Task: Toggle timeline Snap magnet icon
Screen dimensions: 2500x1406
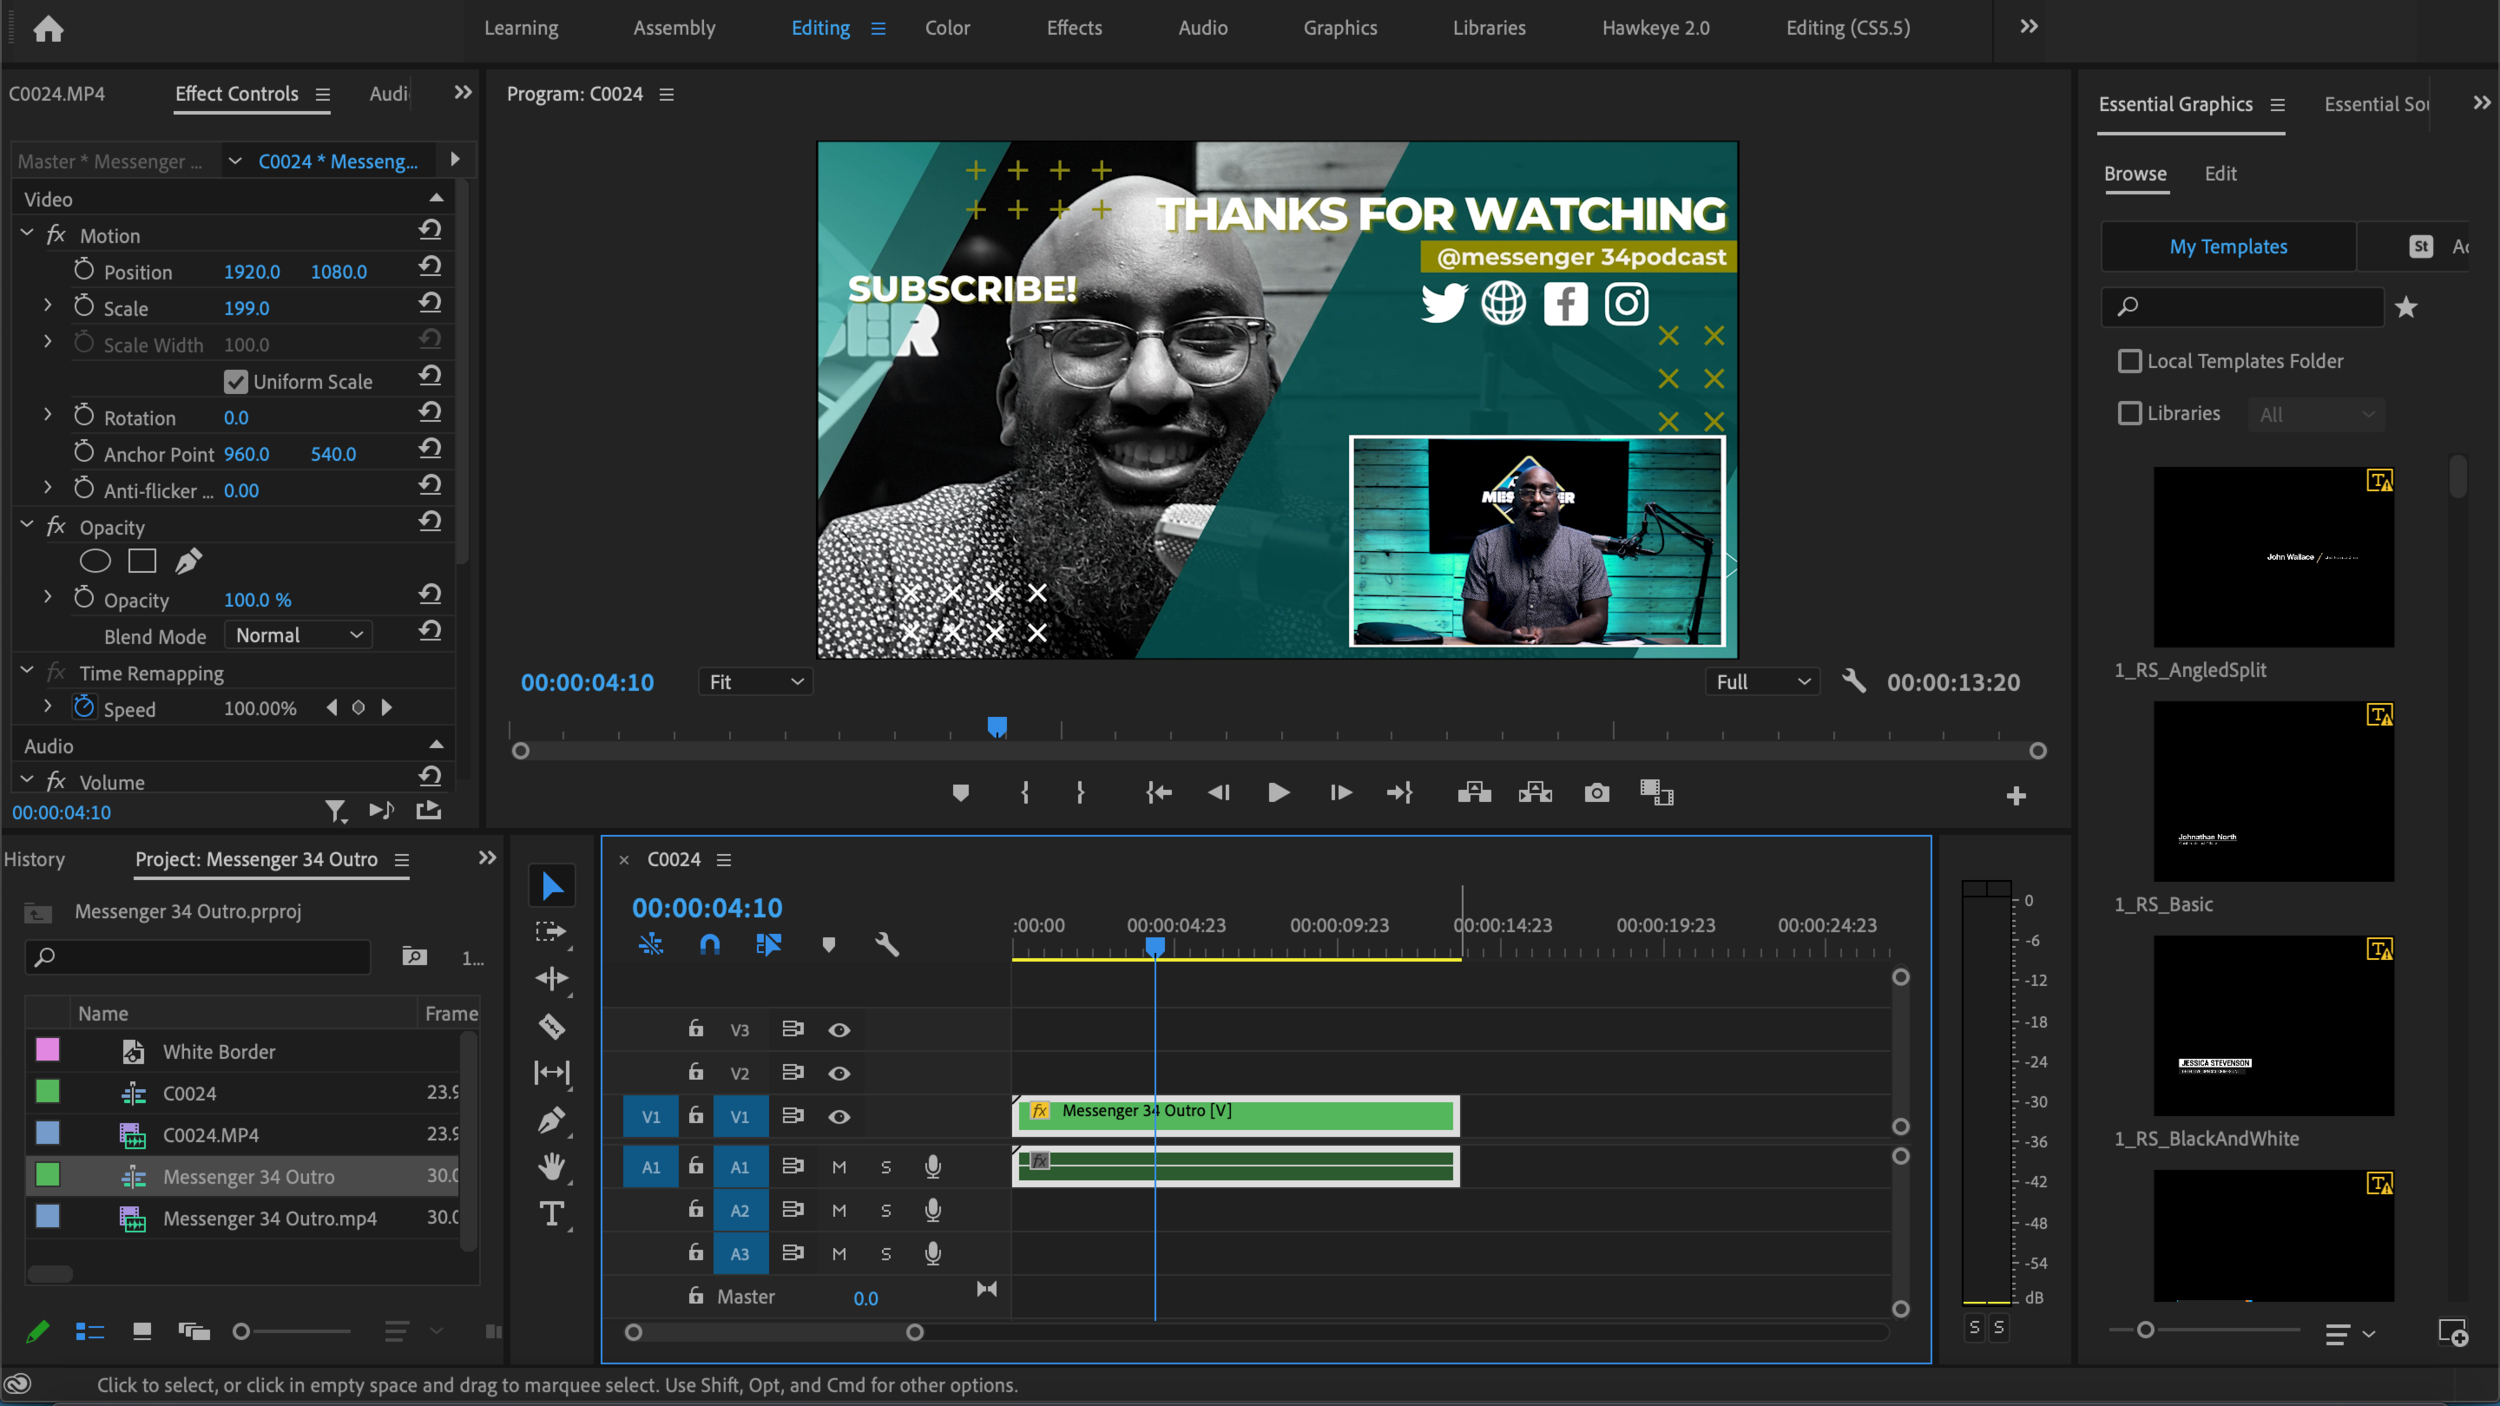Action: [x=709, y=944]
